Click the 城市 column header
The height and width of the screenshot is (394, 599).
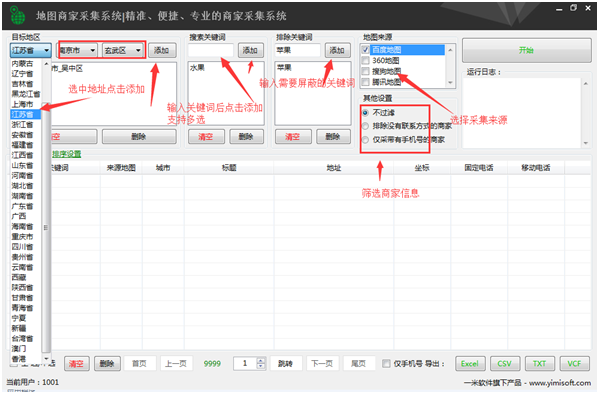pyautogui.click(x=163, y=168)
